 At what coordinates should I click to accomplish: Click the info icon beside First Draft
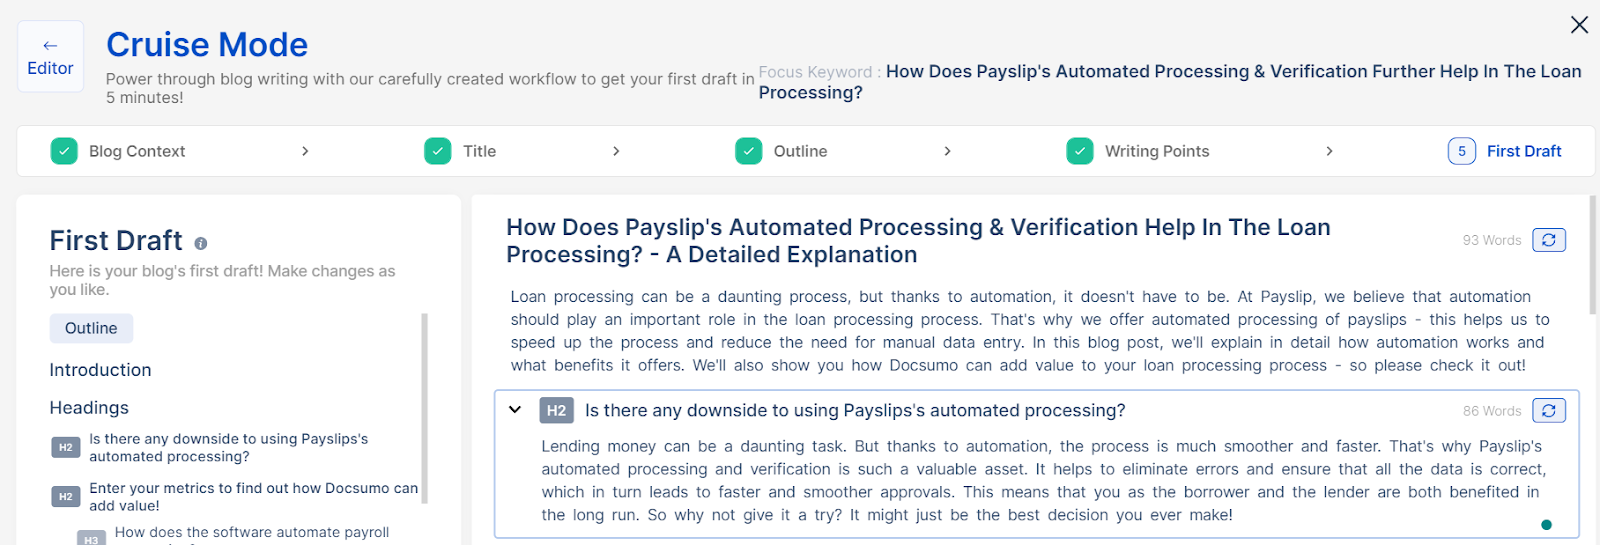(x=201, y=243)
